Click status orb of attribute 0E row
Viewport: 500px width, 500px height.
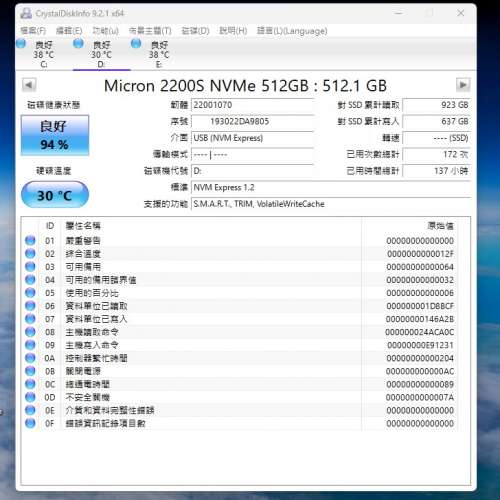pos(30,410)
